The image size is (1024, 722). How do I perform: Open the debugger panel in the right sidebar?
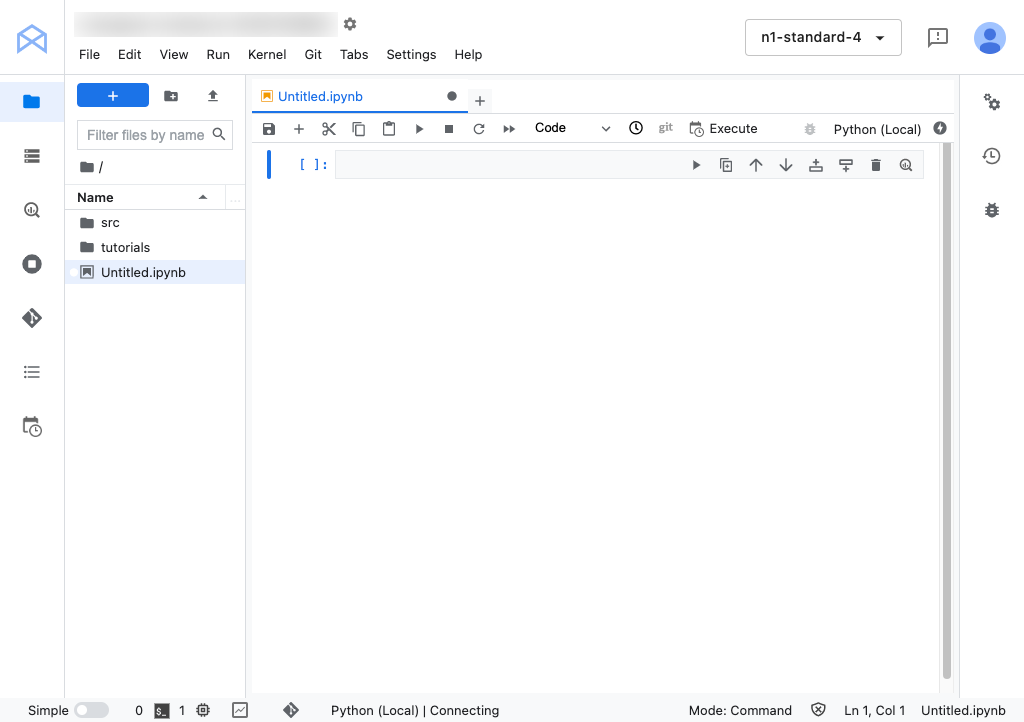(x=991, y=210)
